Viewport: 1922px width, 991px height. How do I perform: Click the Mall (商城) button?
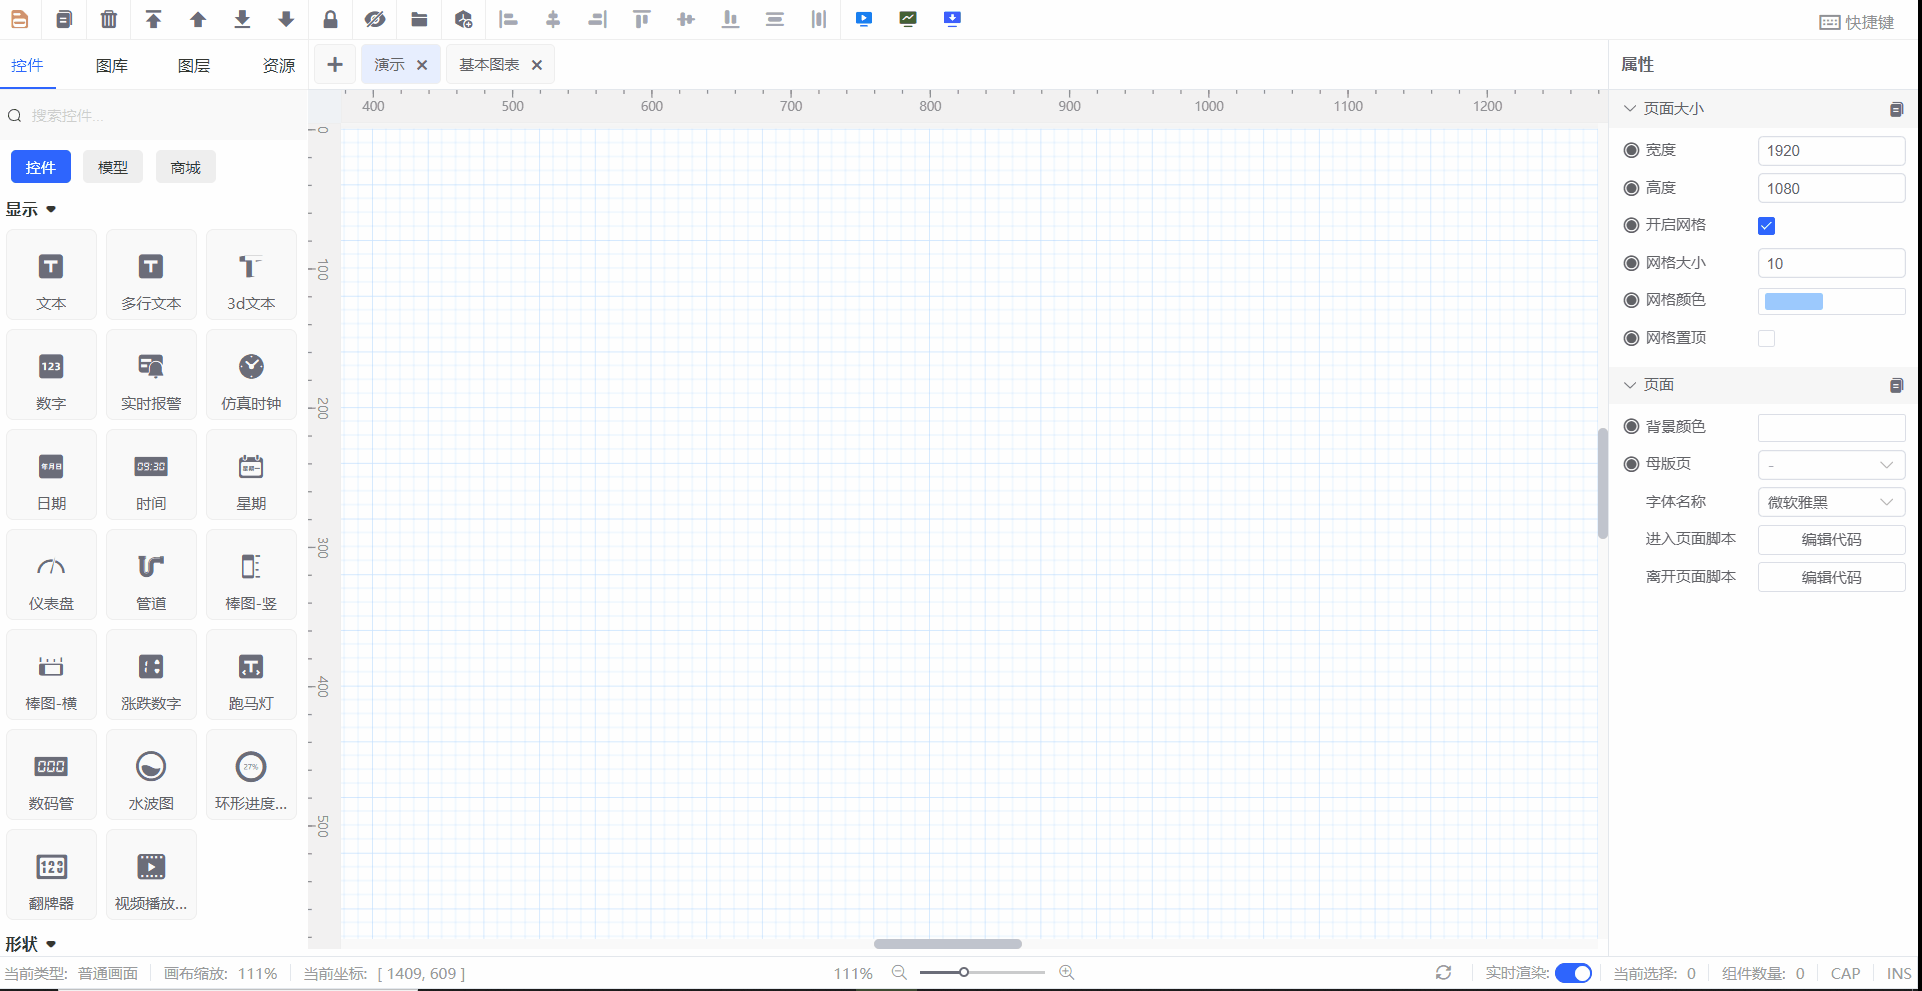[185, 167]
